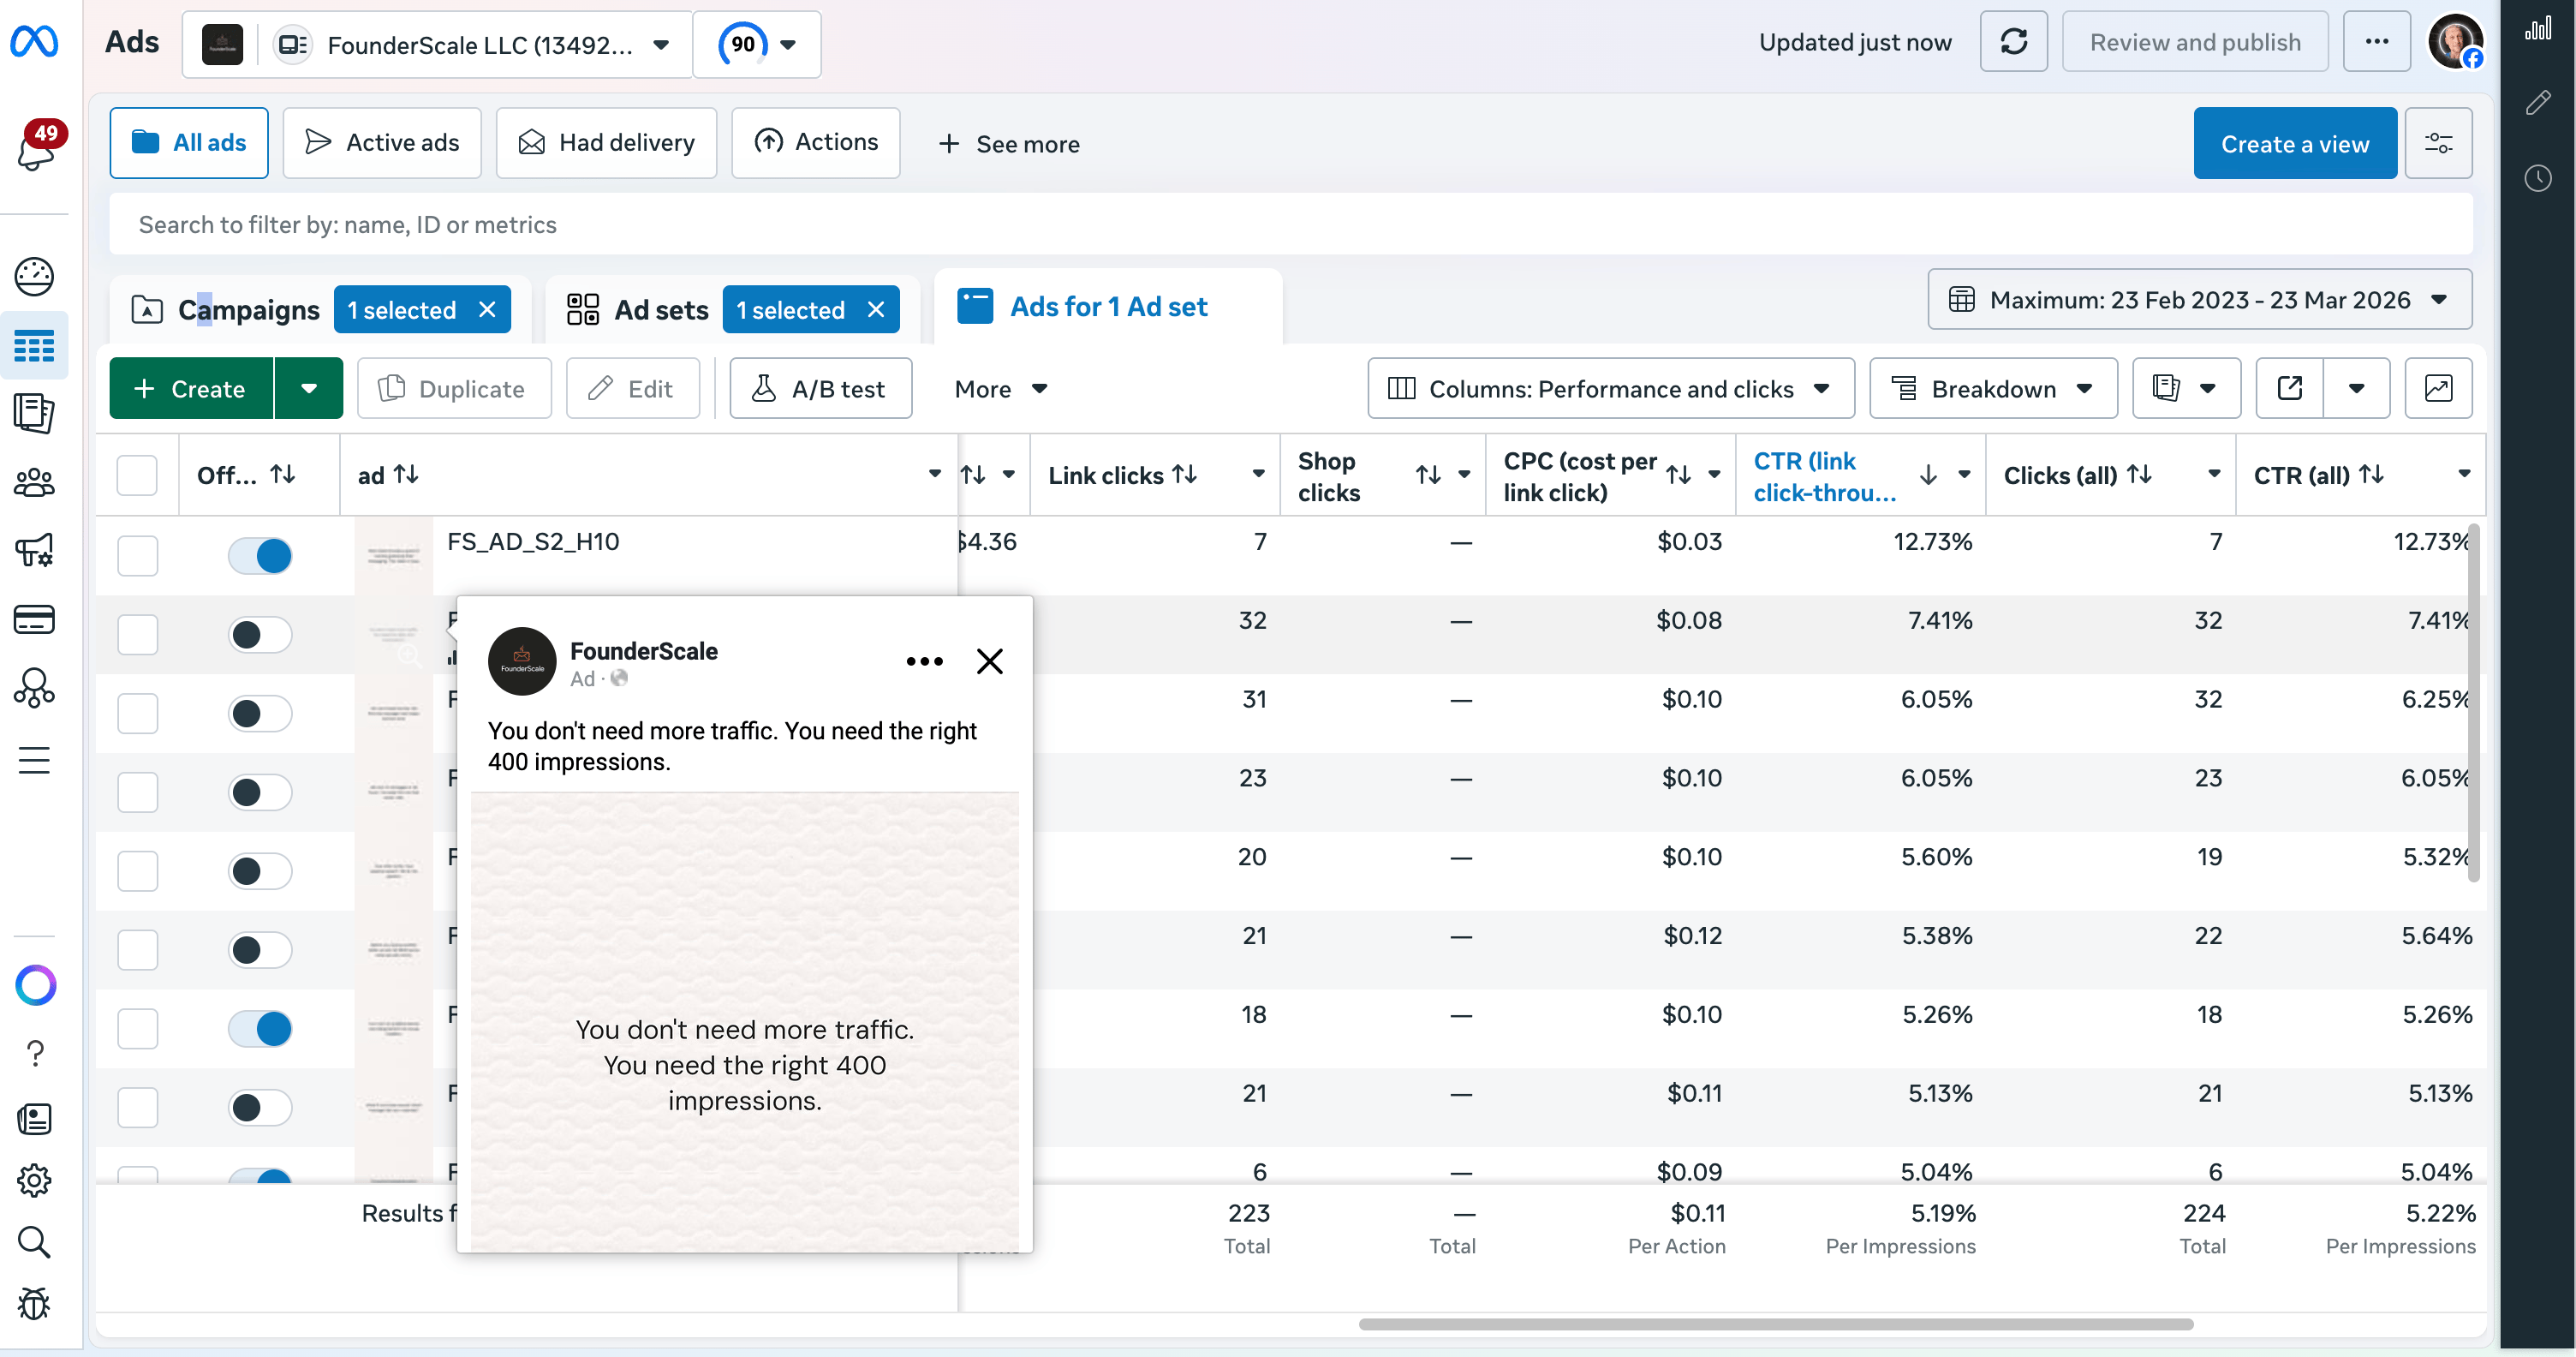Screen dimensions: 2576x1357
Task: Open notifications bell with 49 badge
Action: [x=36, y=148]
